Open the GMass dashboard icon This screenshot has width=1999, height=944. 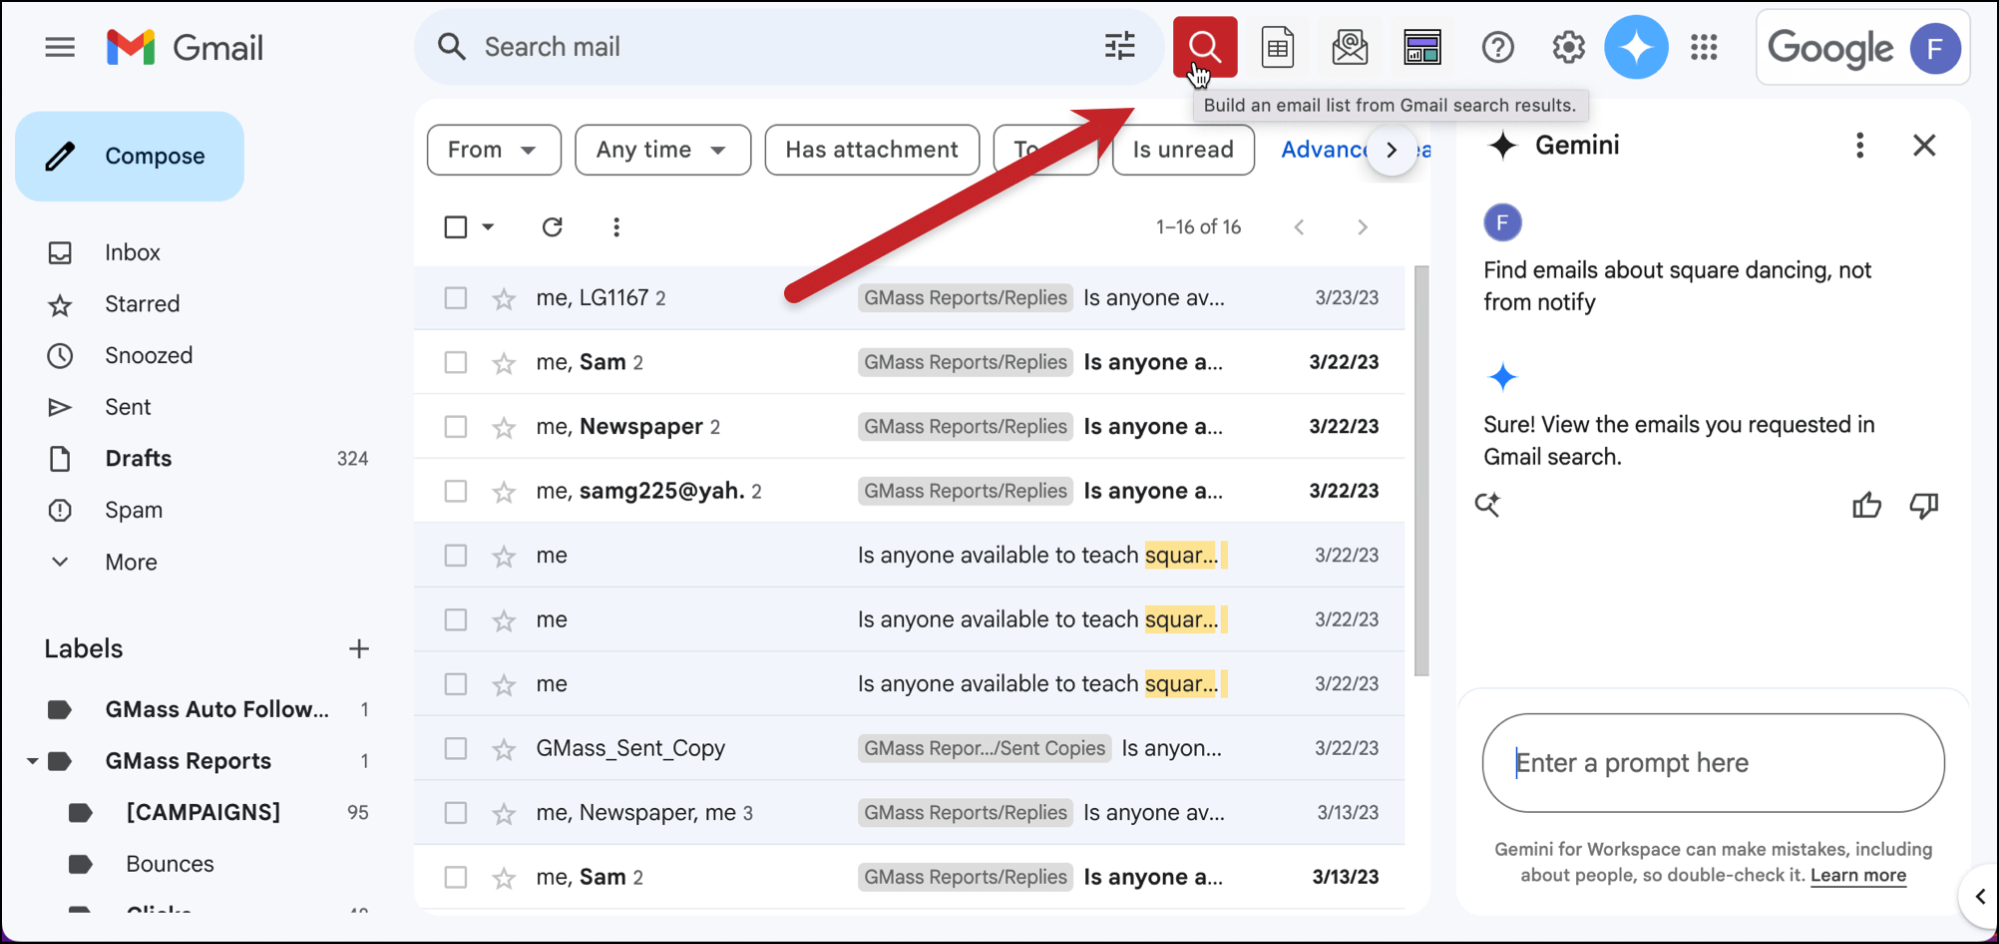click(x=1422, y=47)
